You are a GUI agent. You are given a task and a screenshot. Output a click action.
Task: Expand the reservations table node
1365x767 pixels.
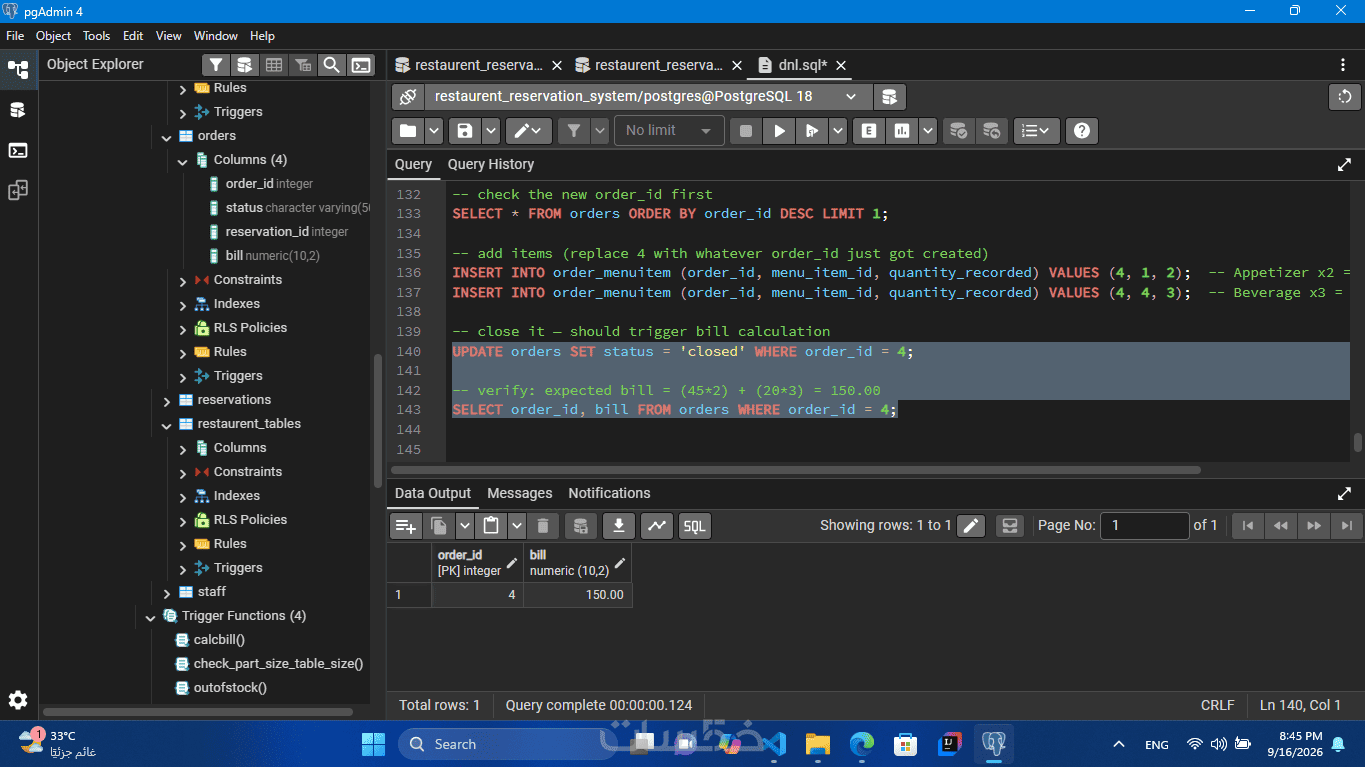click(x=166, y=400)
